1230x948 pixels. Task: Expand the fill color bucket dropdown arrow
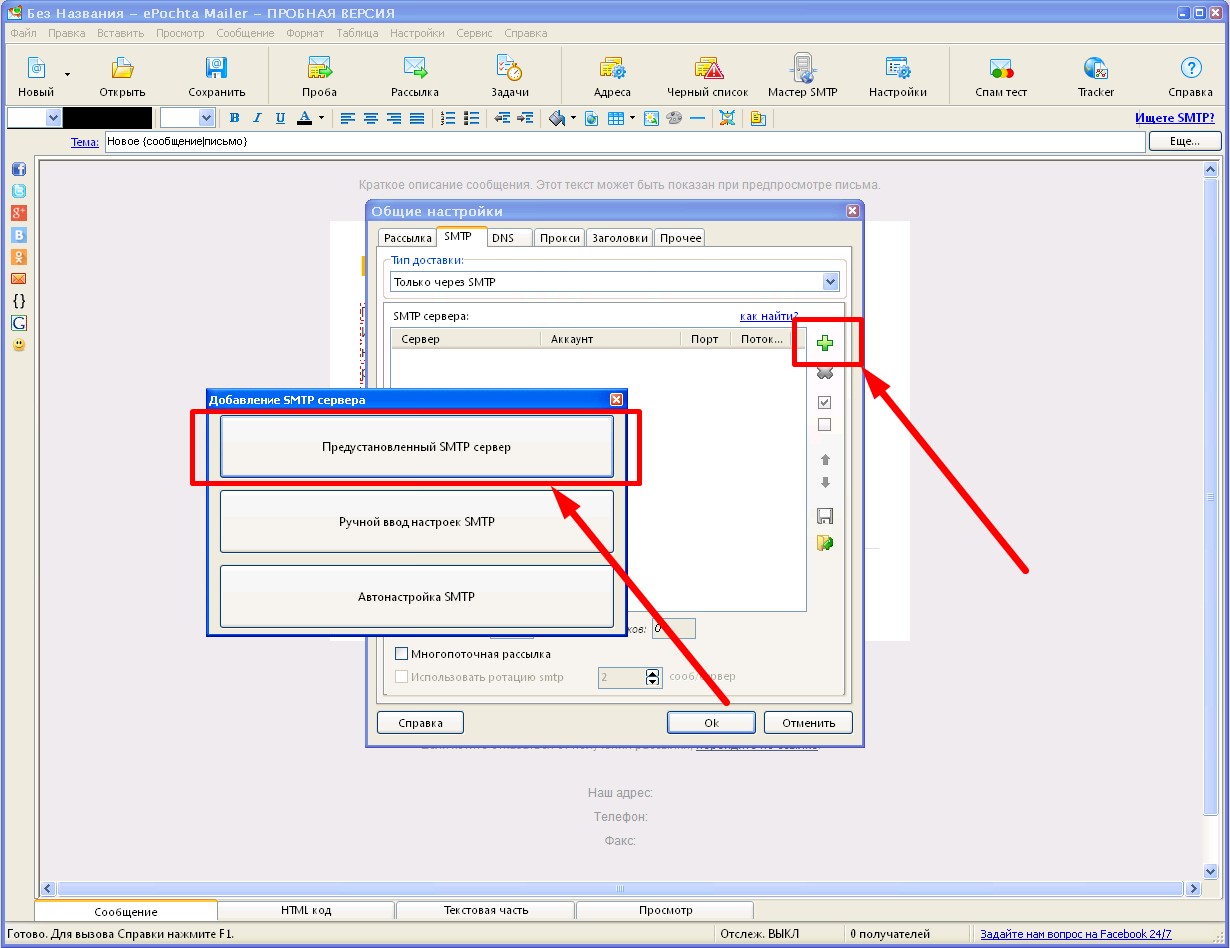point(573,118)
